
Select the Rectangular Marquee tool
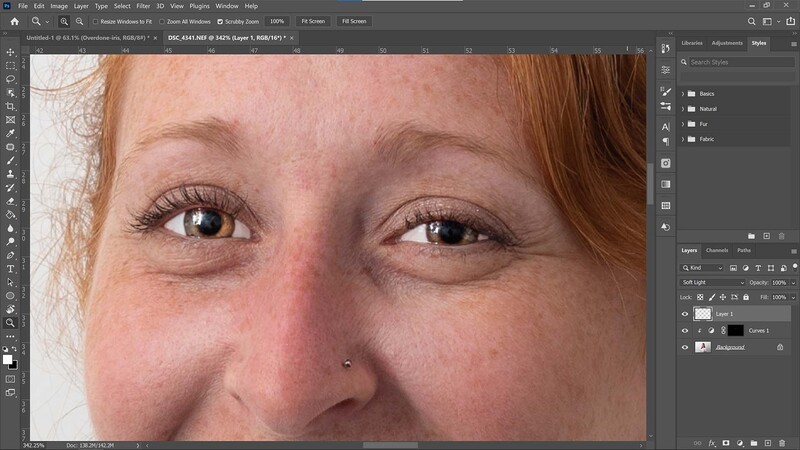[10, 66]
